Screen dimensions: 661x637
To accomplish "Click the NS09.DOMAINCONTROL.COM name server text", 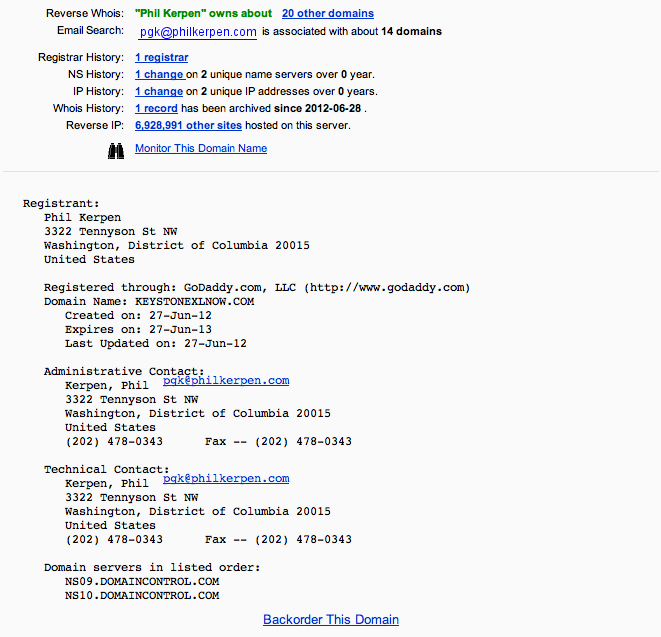I will pos(142,581).
